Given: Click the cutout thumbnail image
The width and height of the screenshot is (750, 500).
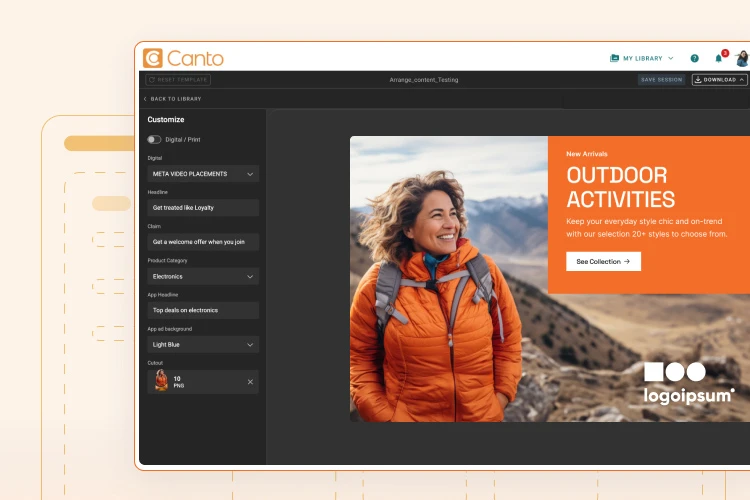Looking at the screenshot, I should click(161, 381).
